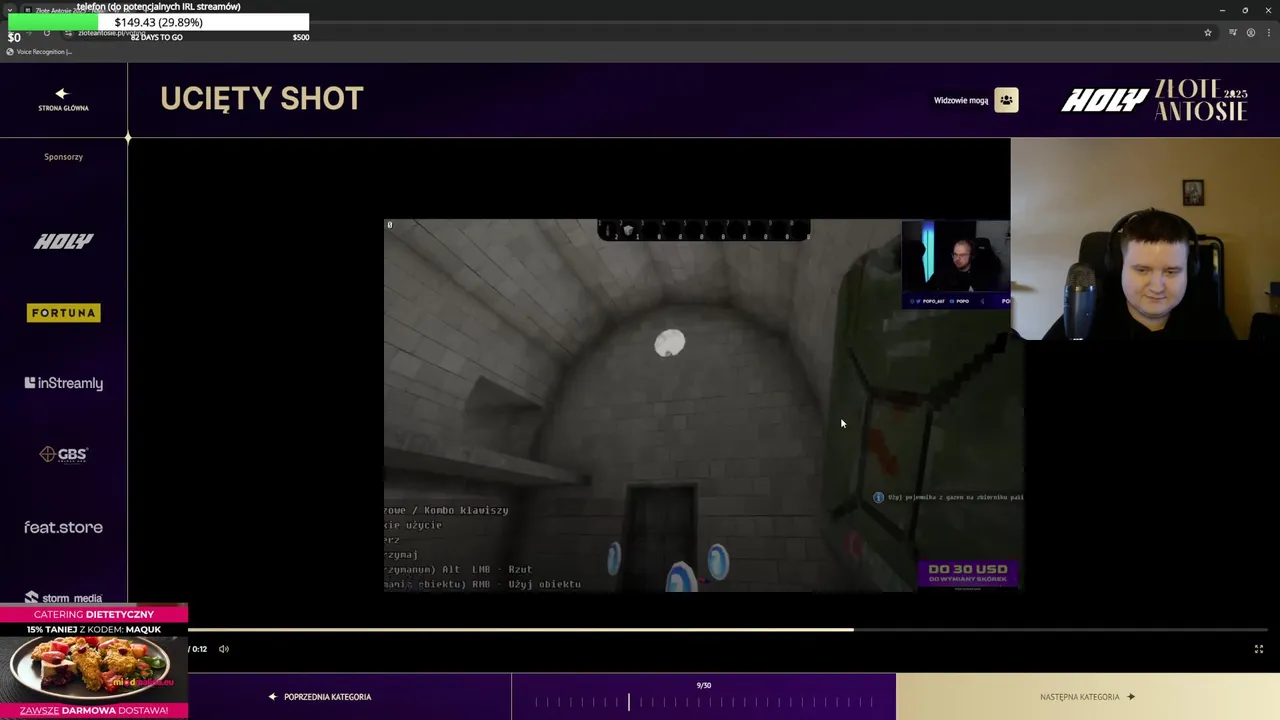Click the streamer webcam feed
The width and height of the screenshot is (1280, 720).
[x=1145, y=239]
